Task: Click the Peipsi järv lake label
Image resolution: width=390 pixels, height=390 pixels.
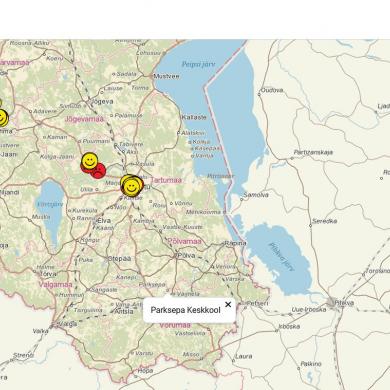Action: point(198,64)
